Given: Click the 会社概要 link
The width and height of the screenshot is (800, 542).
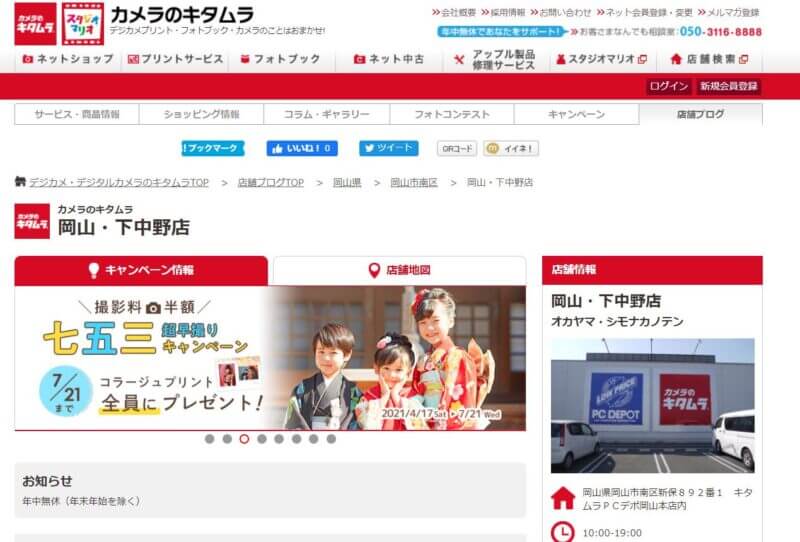Looking at the screenshot, I should 454,12.
